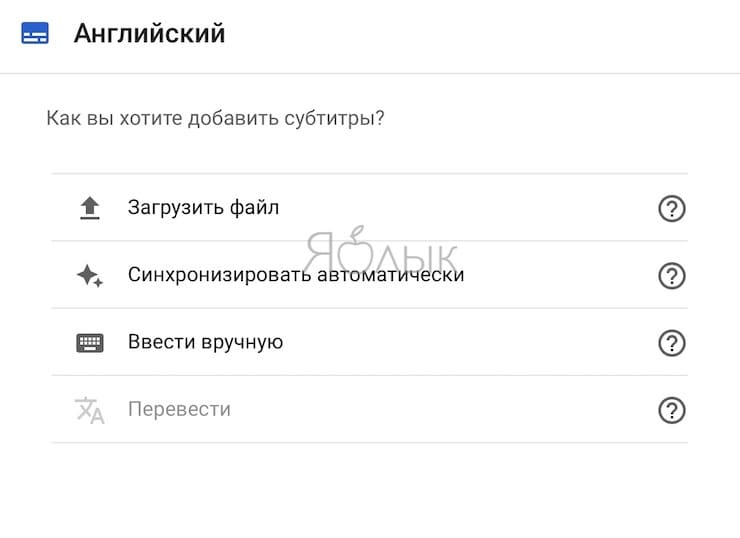
Task: Click the disabled Перевести option
Action: pyautogui.click(x=370, y=409)
